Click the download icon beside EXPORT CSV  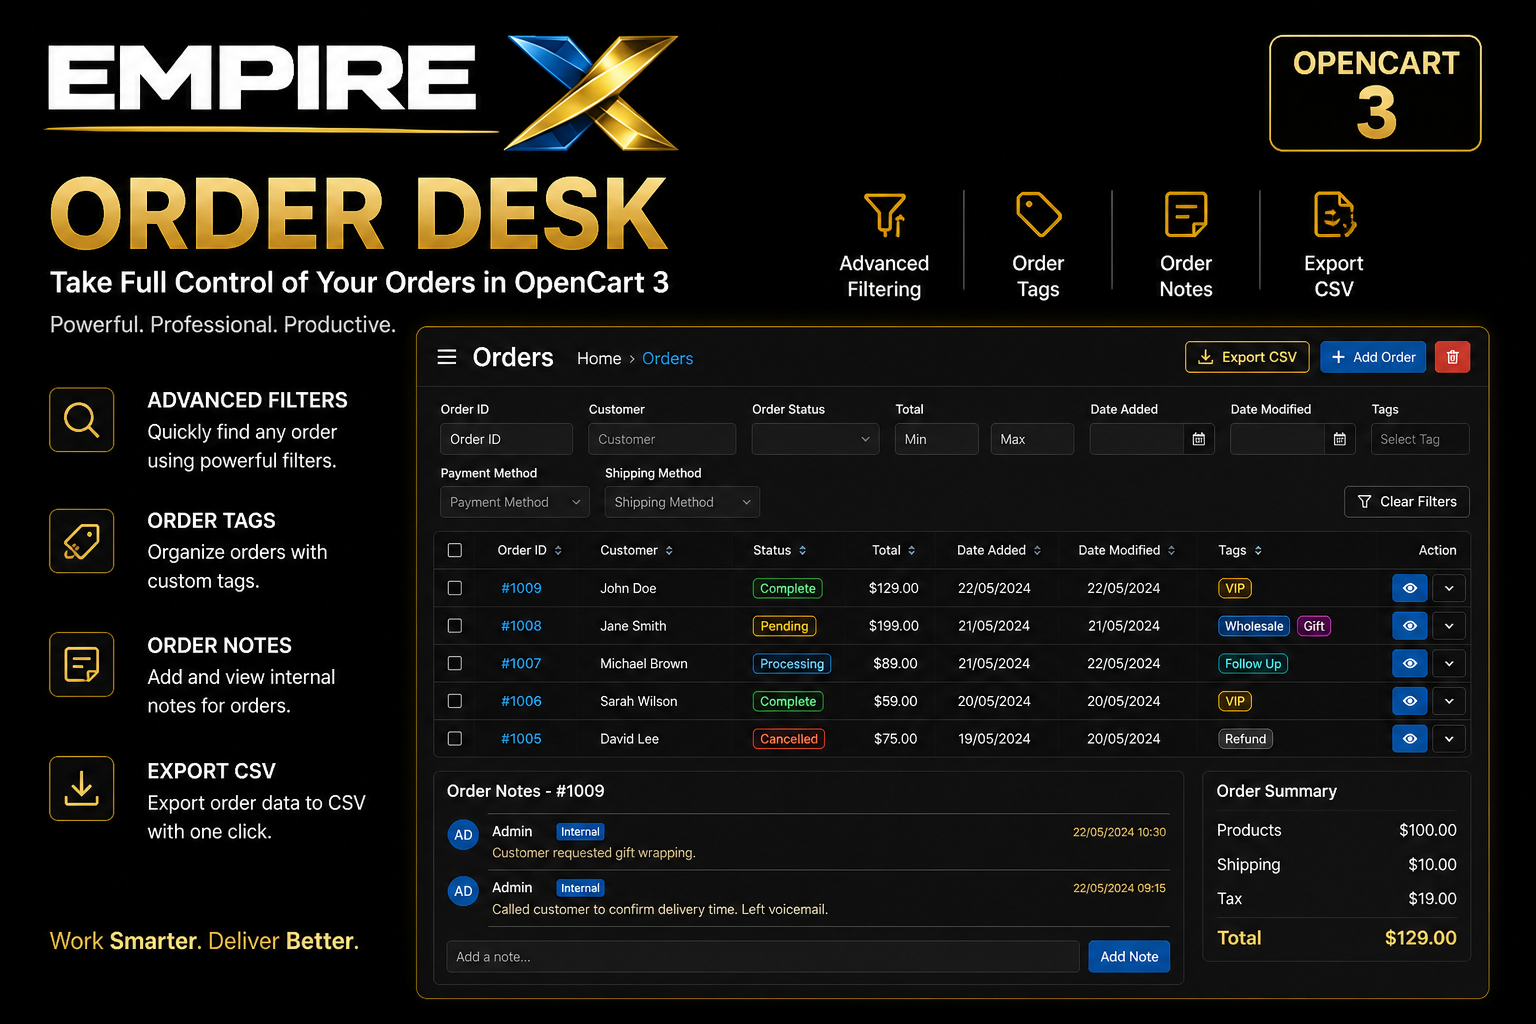point(82,789)
